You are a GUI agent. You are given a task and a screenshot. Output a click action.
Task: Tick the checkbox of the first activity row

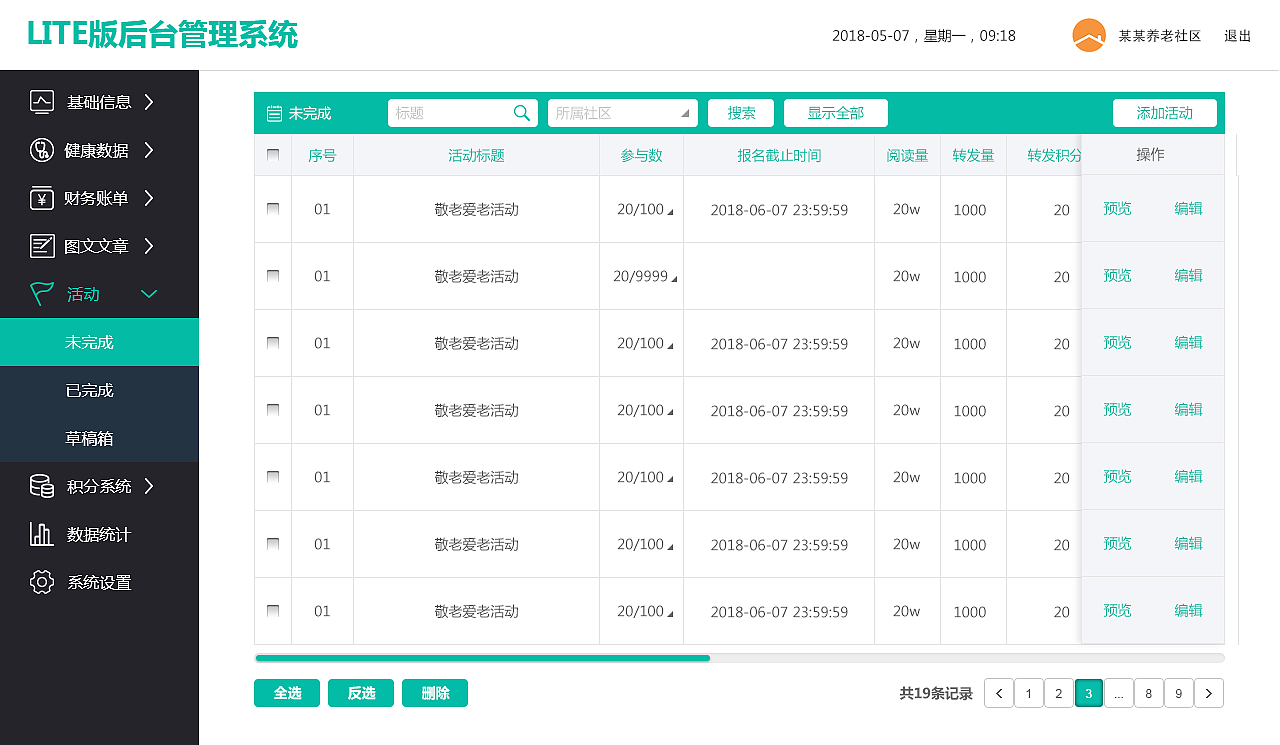[272, 208]
